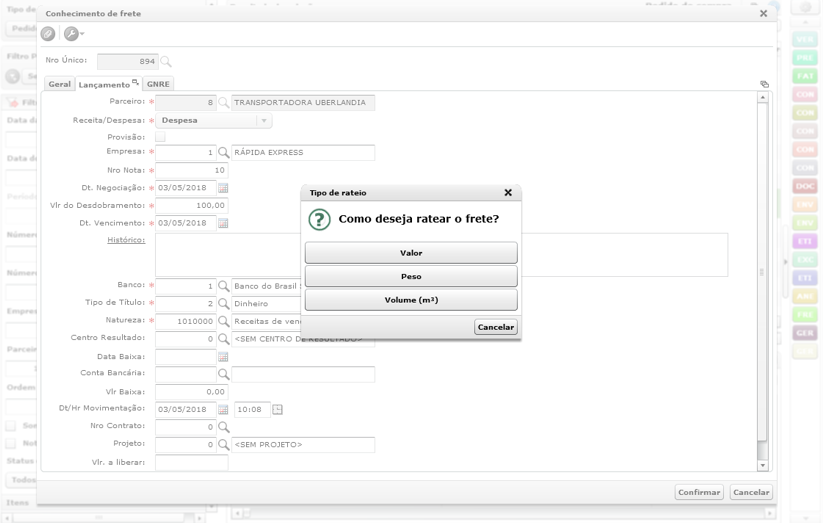Confirm the Conhecimento de frete form
Viewport: 823px width, 523px height.
(699, 492)
